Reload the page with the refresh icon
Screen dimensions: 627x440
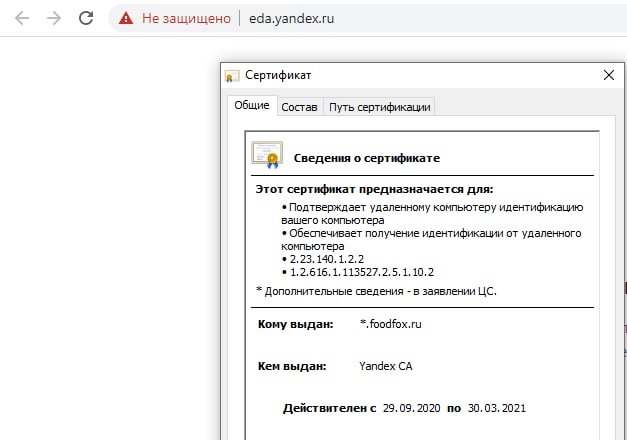86,18
